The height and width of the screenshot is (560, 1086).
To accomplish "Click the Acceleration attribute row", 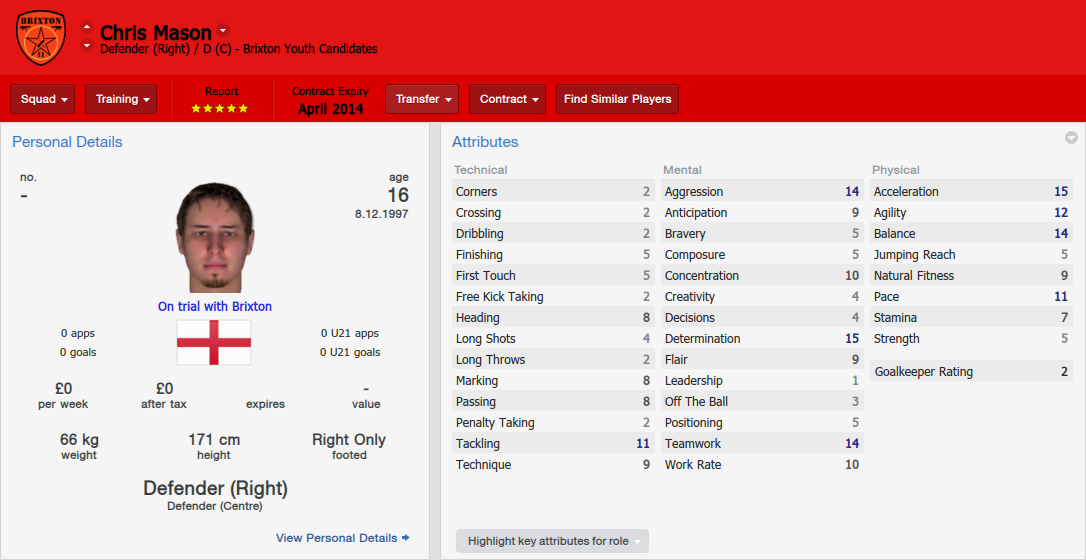I will tap(971, 192).
